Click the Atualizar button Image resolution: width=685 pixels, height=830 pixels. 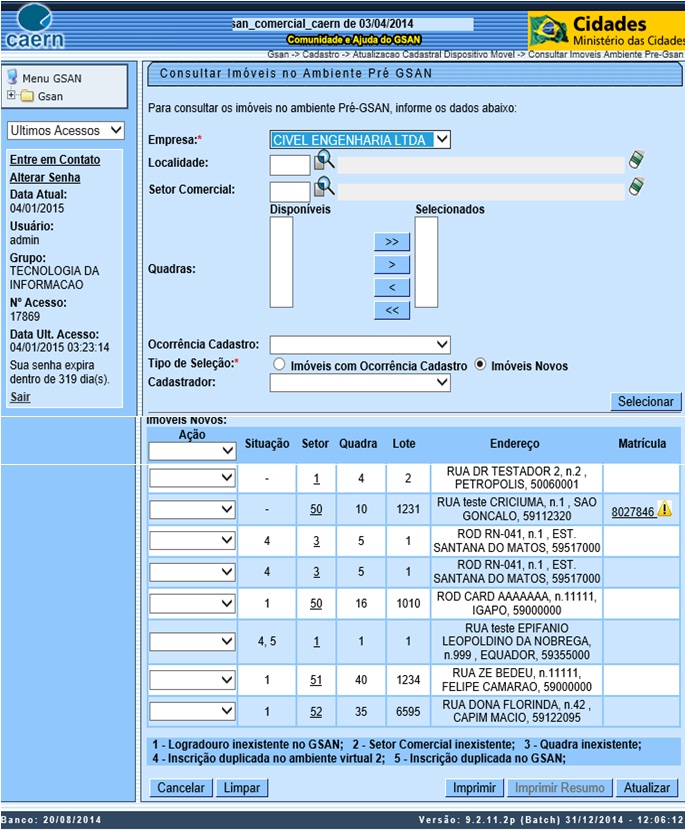click(647, 788)
